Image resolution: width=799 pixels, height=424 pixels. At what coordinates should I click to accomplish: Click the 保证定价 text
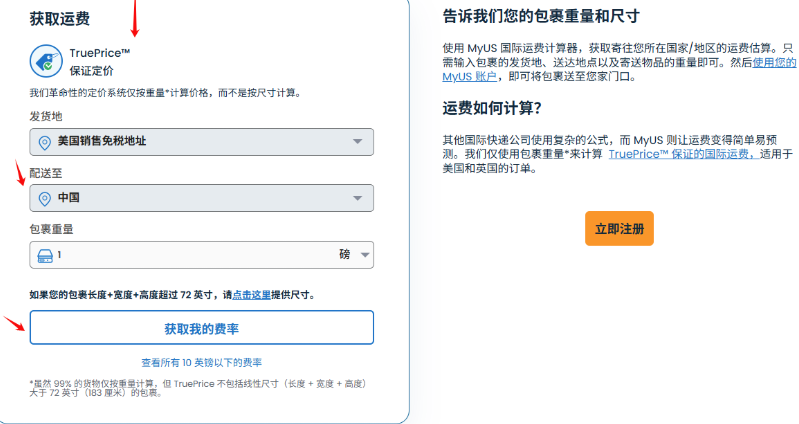point(92,71)
